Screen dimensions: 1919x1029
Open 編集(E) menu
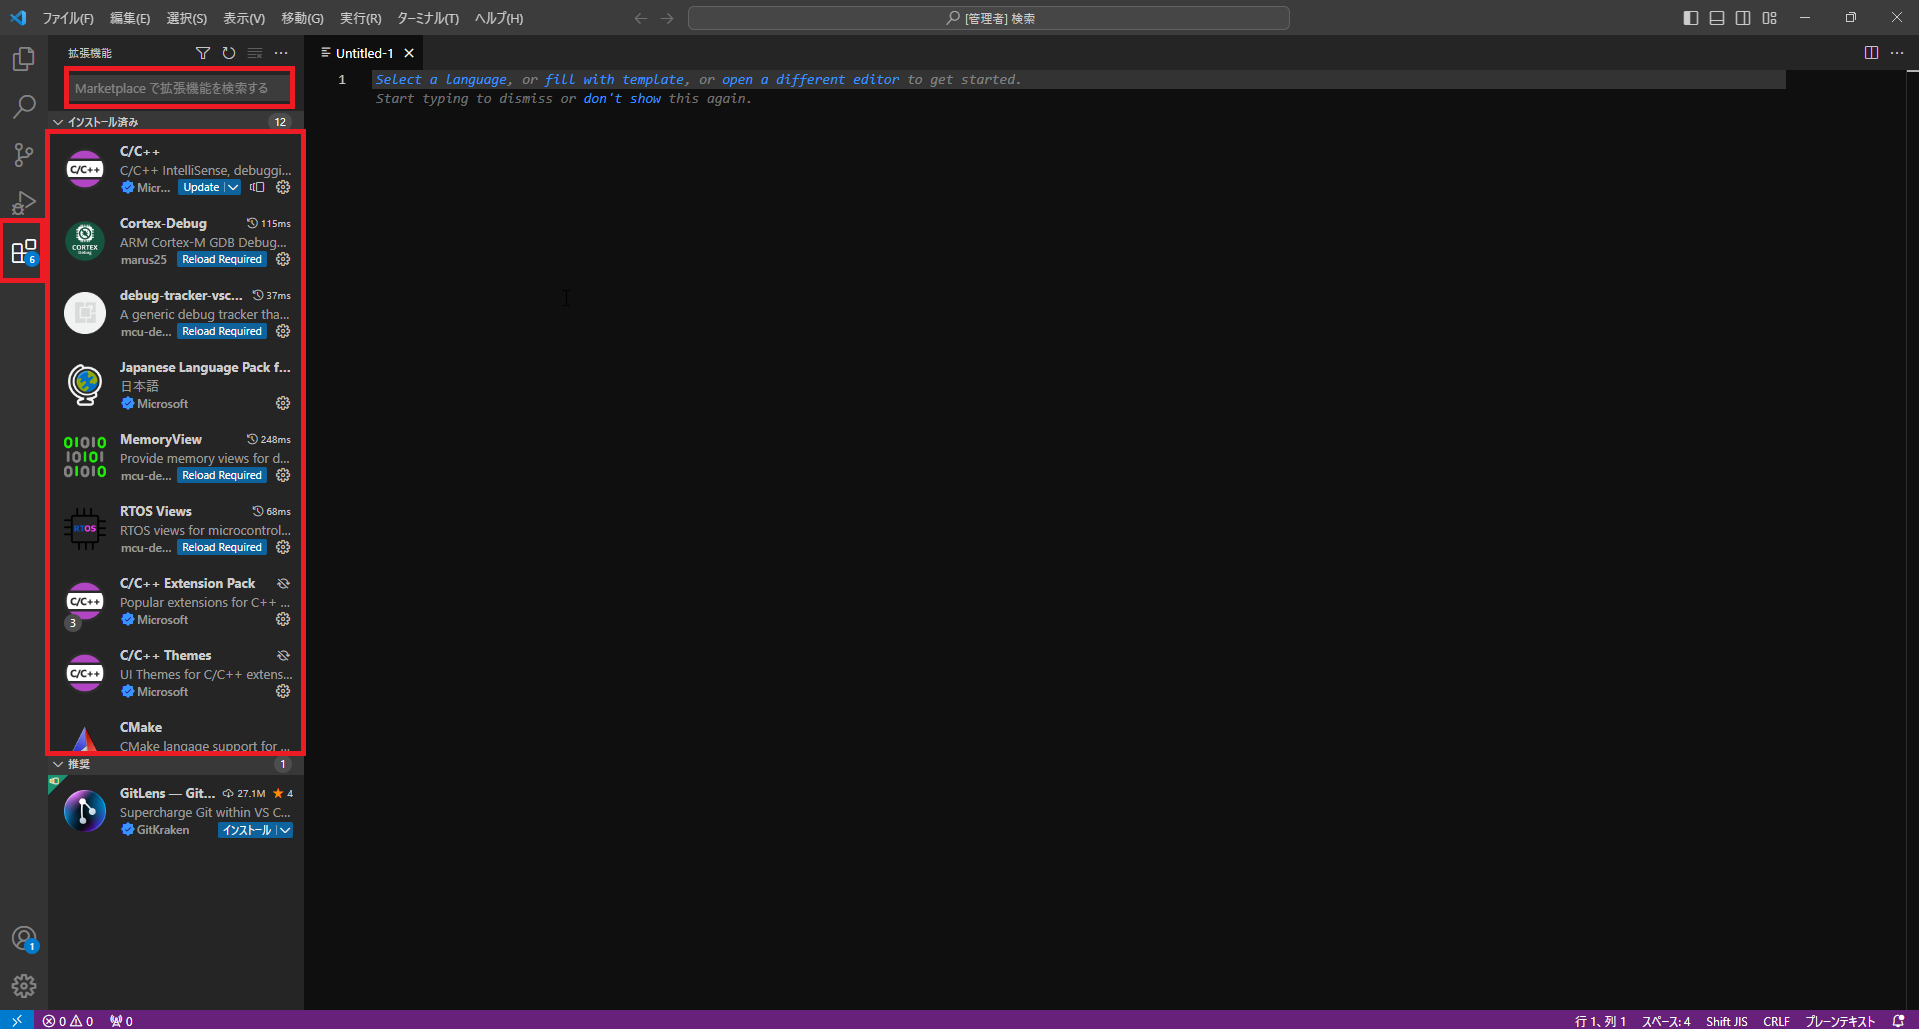coord(130,18)
